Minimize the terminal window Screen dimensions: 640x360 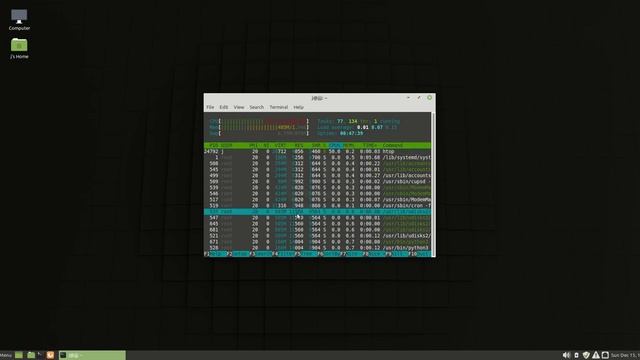408,98
